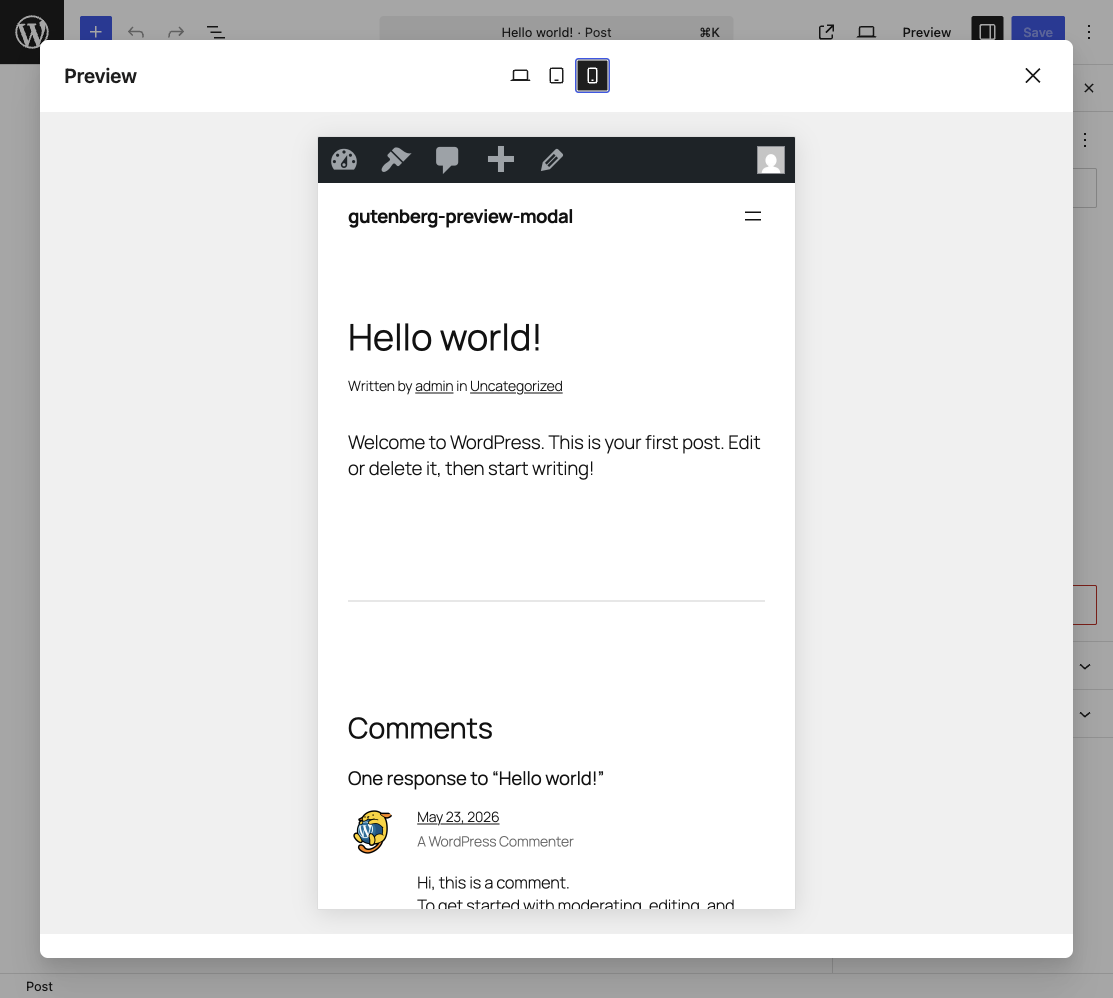The height and width of the screenshot is (998, 1113).
Task: Click the Preview button in editor toolbar
Action: tap(926, 32)
